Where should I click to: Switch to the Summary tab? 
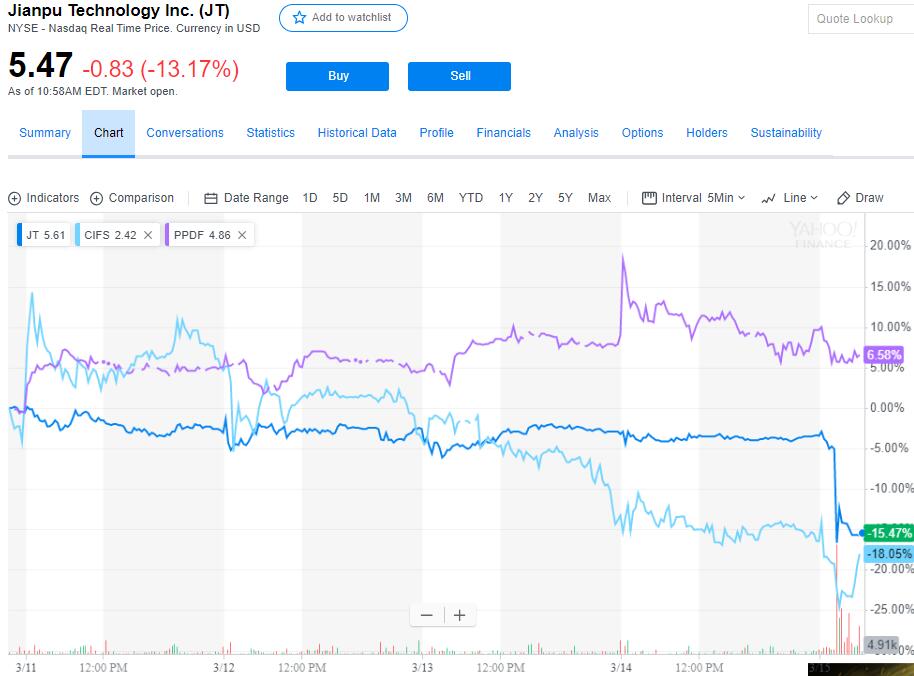45,133
